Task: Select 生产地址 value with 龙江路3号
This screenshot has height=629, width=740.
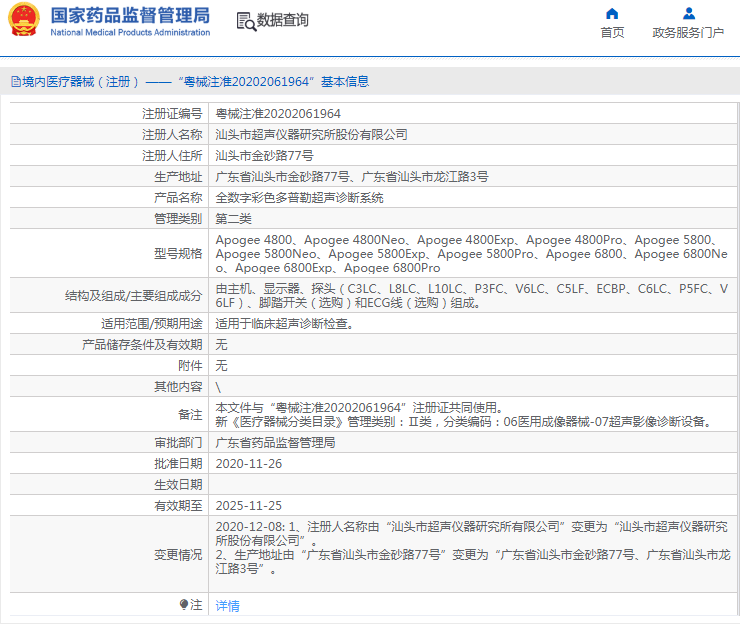Action: pyautogui.click(x=352, y=177)
